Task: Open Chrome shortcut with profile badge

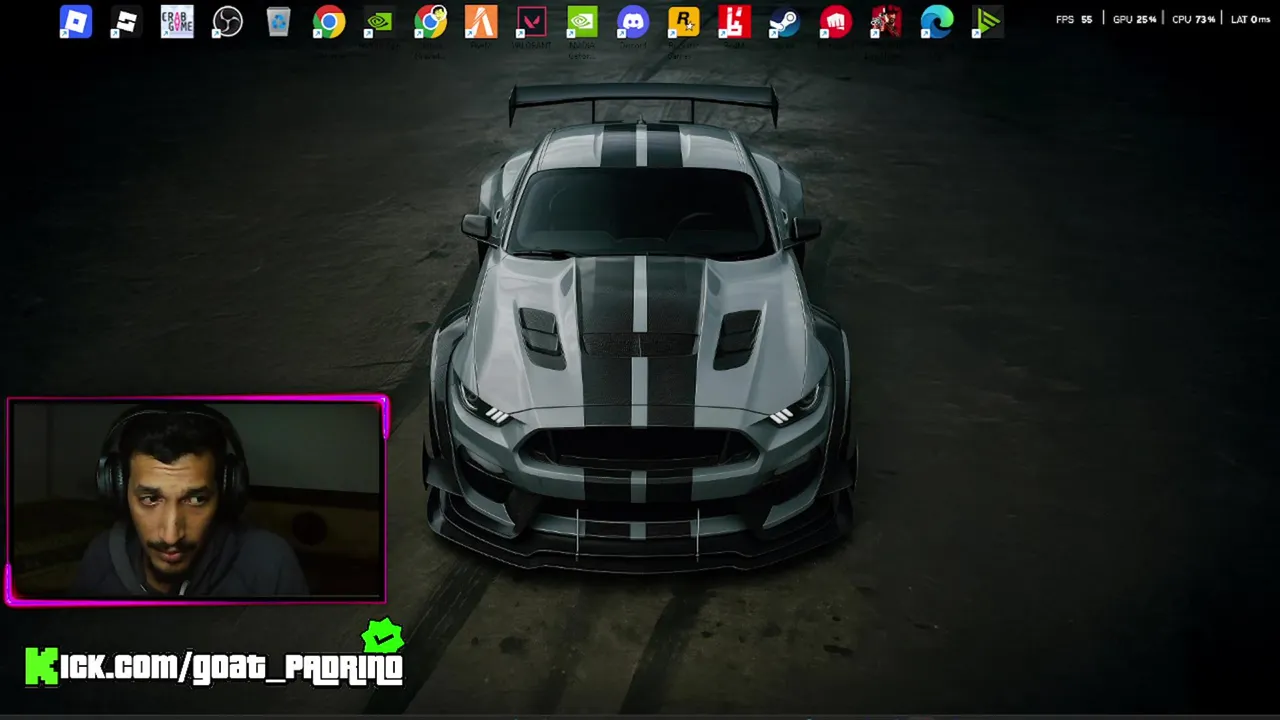Action: pos(431,22)
